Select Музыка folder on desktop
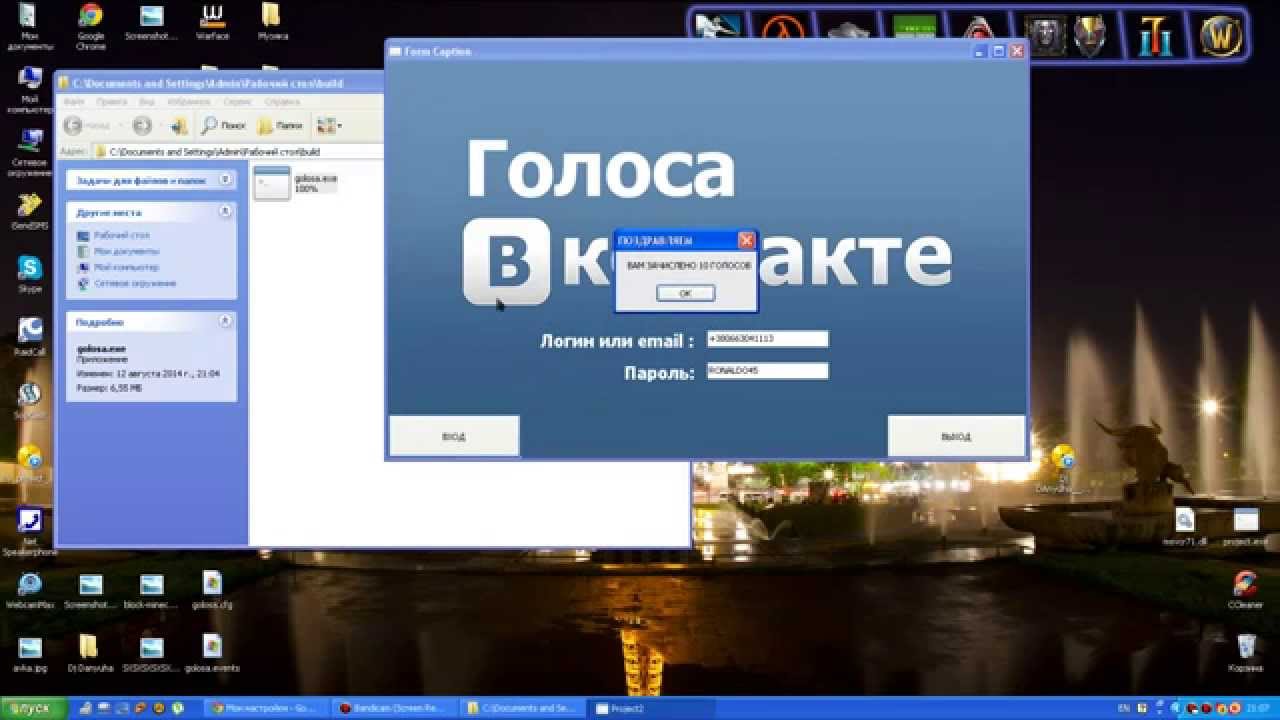1280x720 pixels. tap(272, 23)
